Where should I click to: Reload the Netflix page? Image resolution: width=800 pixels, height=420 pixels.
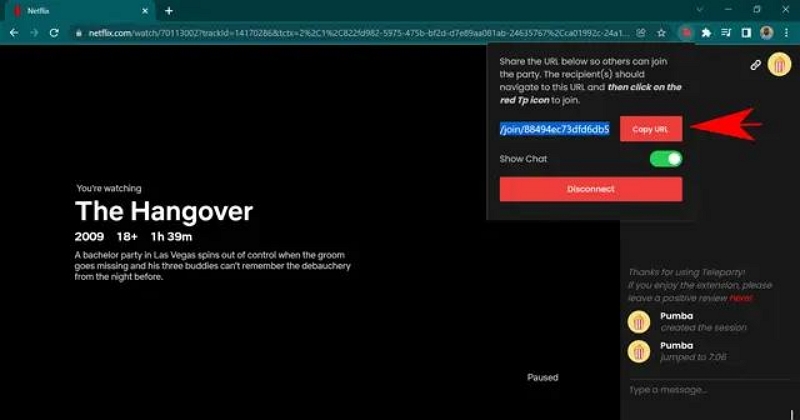click(x=54, y=32)
